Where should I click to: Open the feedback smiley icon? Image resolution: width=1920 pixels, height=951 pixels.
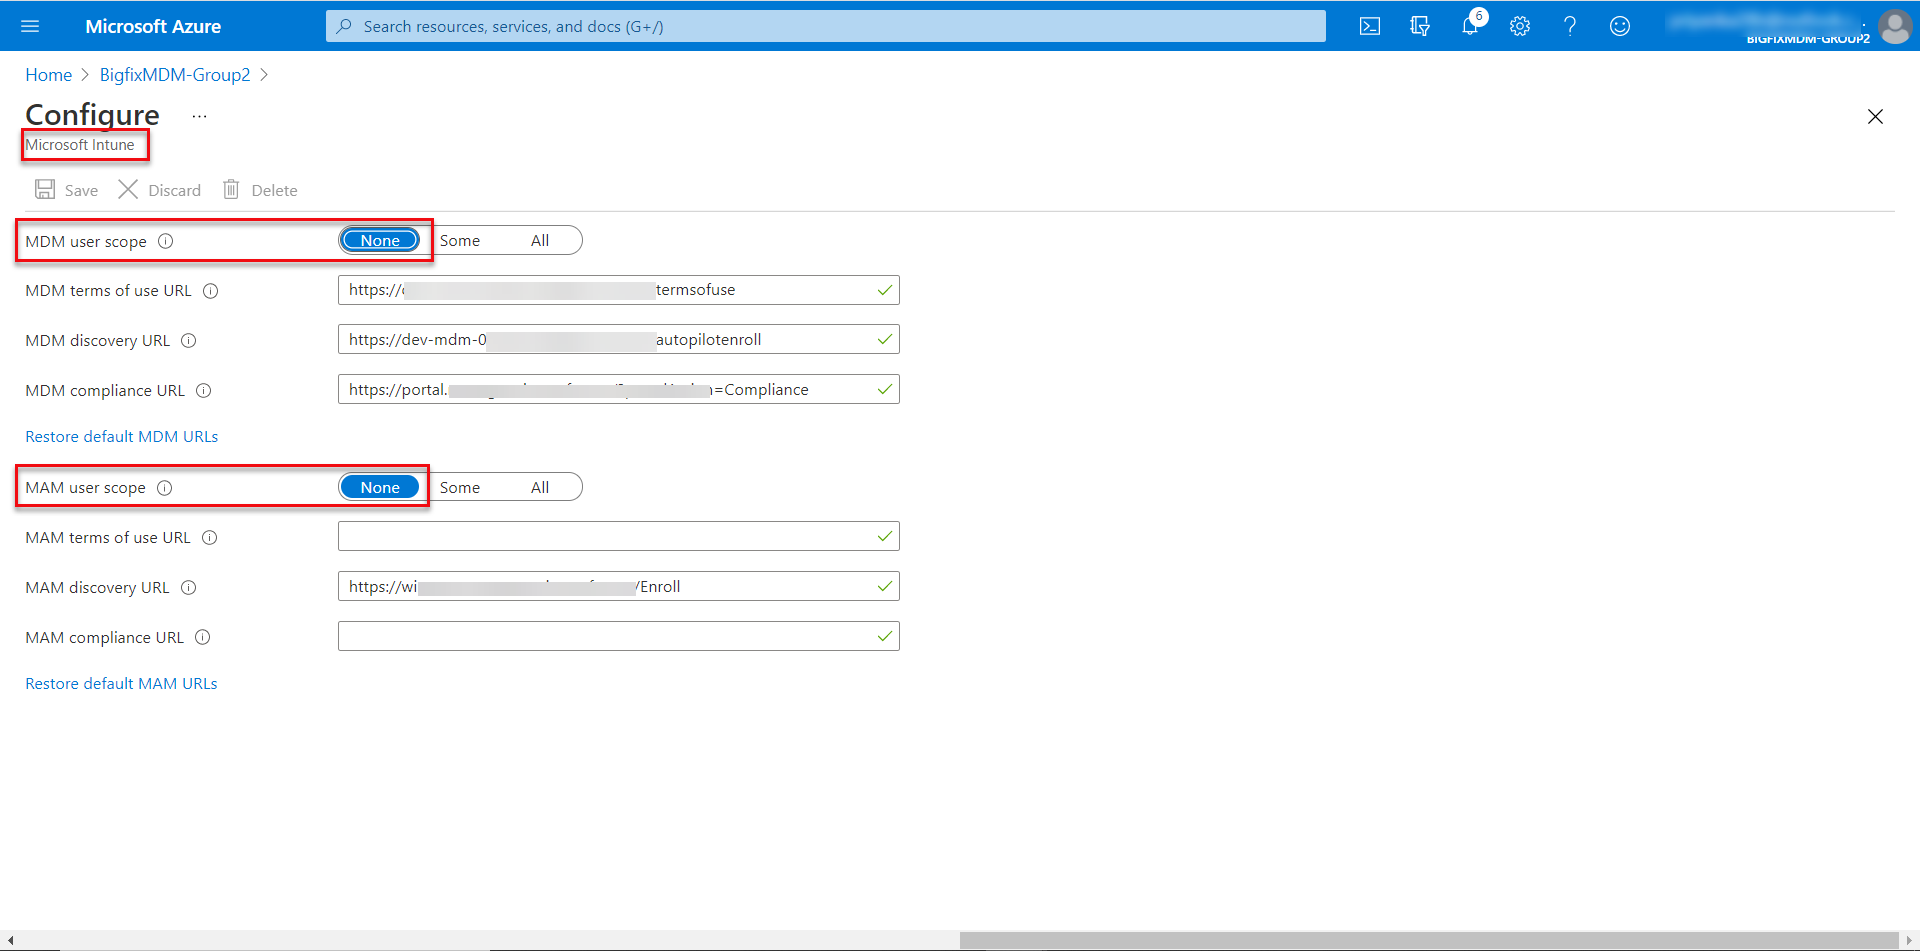(x=1620, y=26)
